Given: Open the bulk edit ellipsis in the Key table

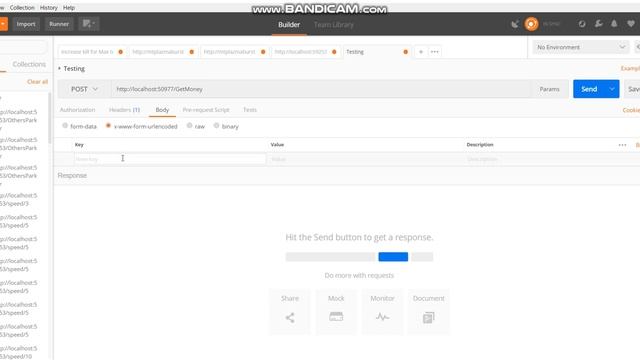Looking at the screenshot, I should (x=622, y=145).
